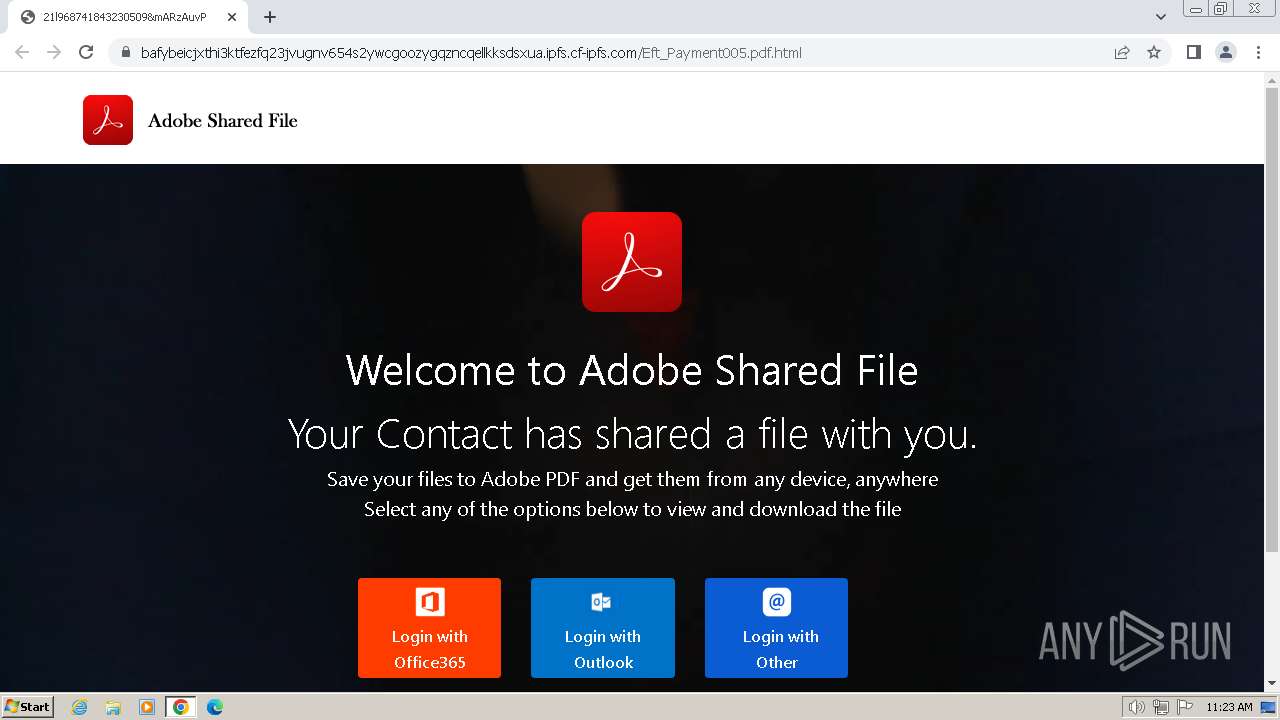Click the Login with Office365 button

pos(429,628)
